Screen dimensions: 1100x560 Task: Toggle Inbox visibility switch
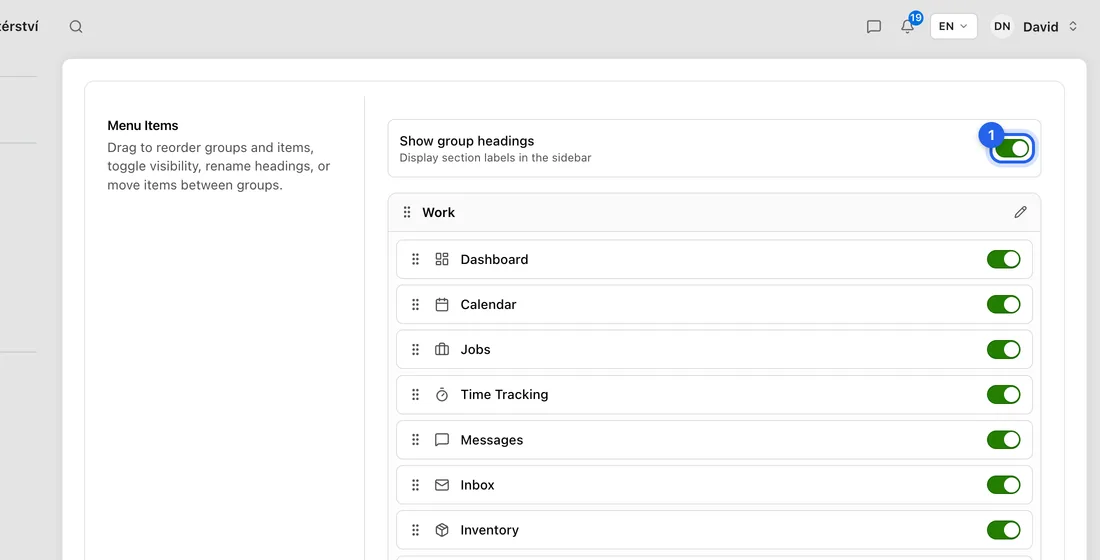click(1004, 485)
